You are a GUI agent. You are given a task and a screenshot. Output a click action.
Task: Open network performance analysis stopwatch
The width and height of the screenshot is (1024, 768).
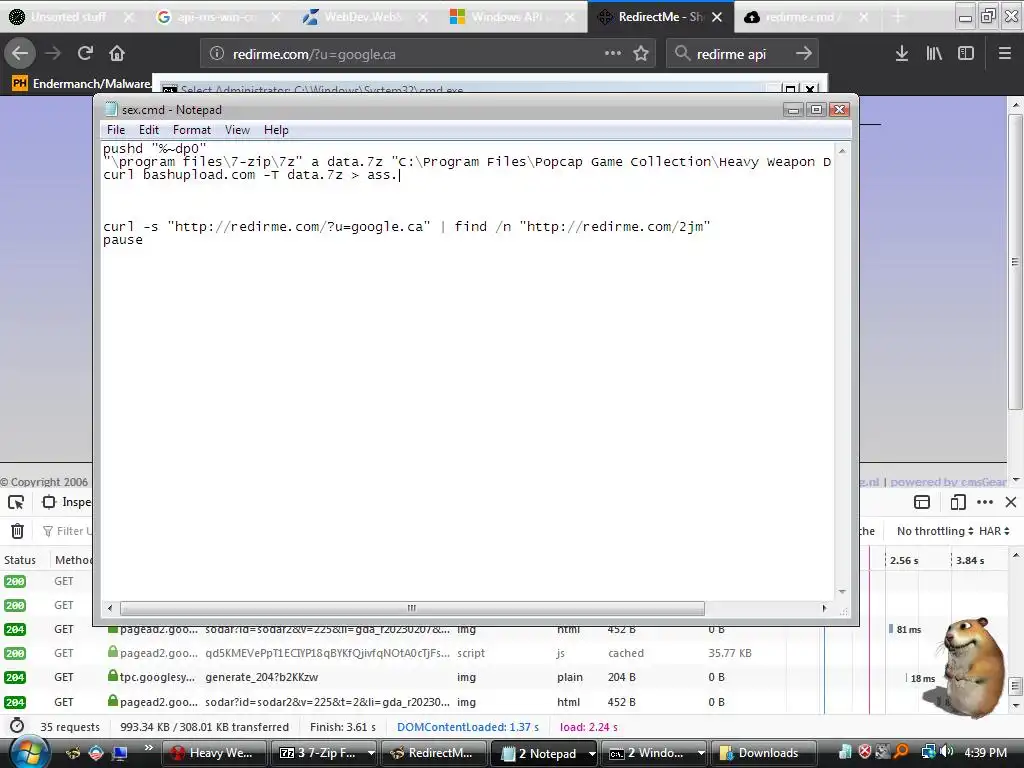coord(17,726)
